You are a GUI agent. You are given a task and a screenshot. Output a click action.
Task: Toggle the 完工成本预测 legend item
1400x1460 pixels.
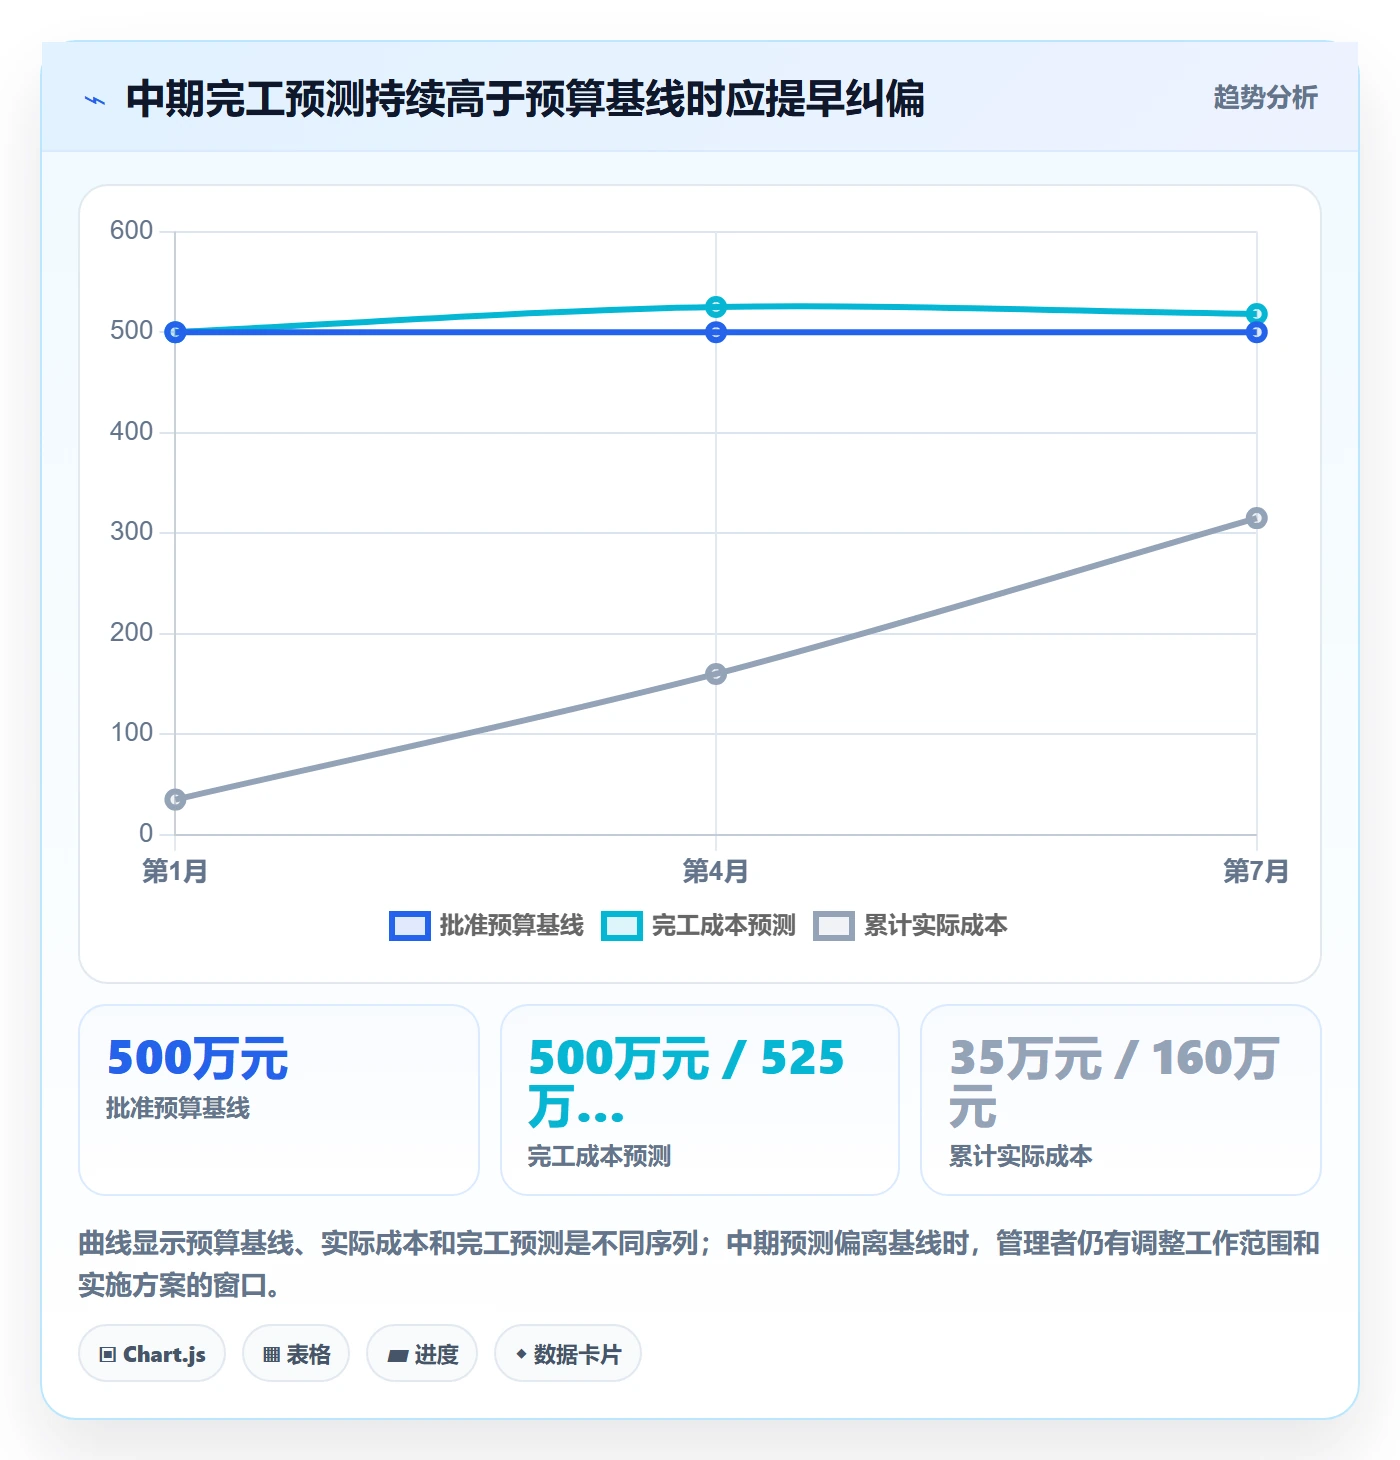(698, 926)
